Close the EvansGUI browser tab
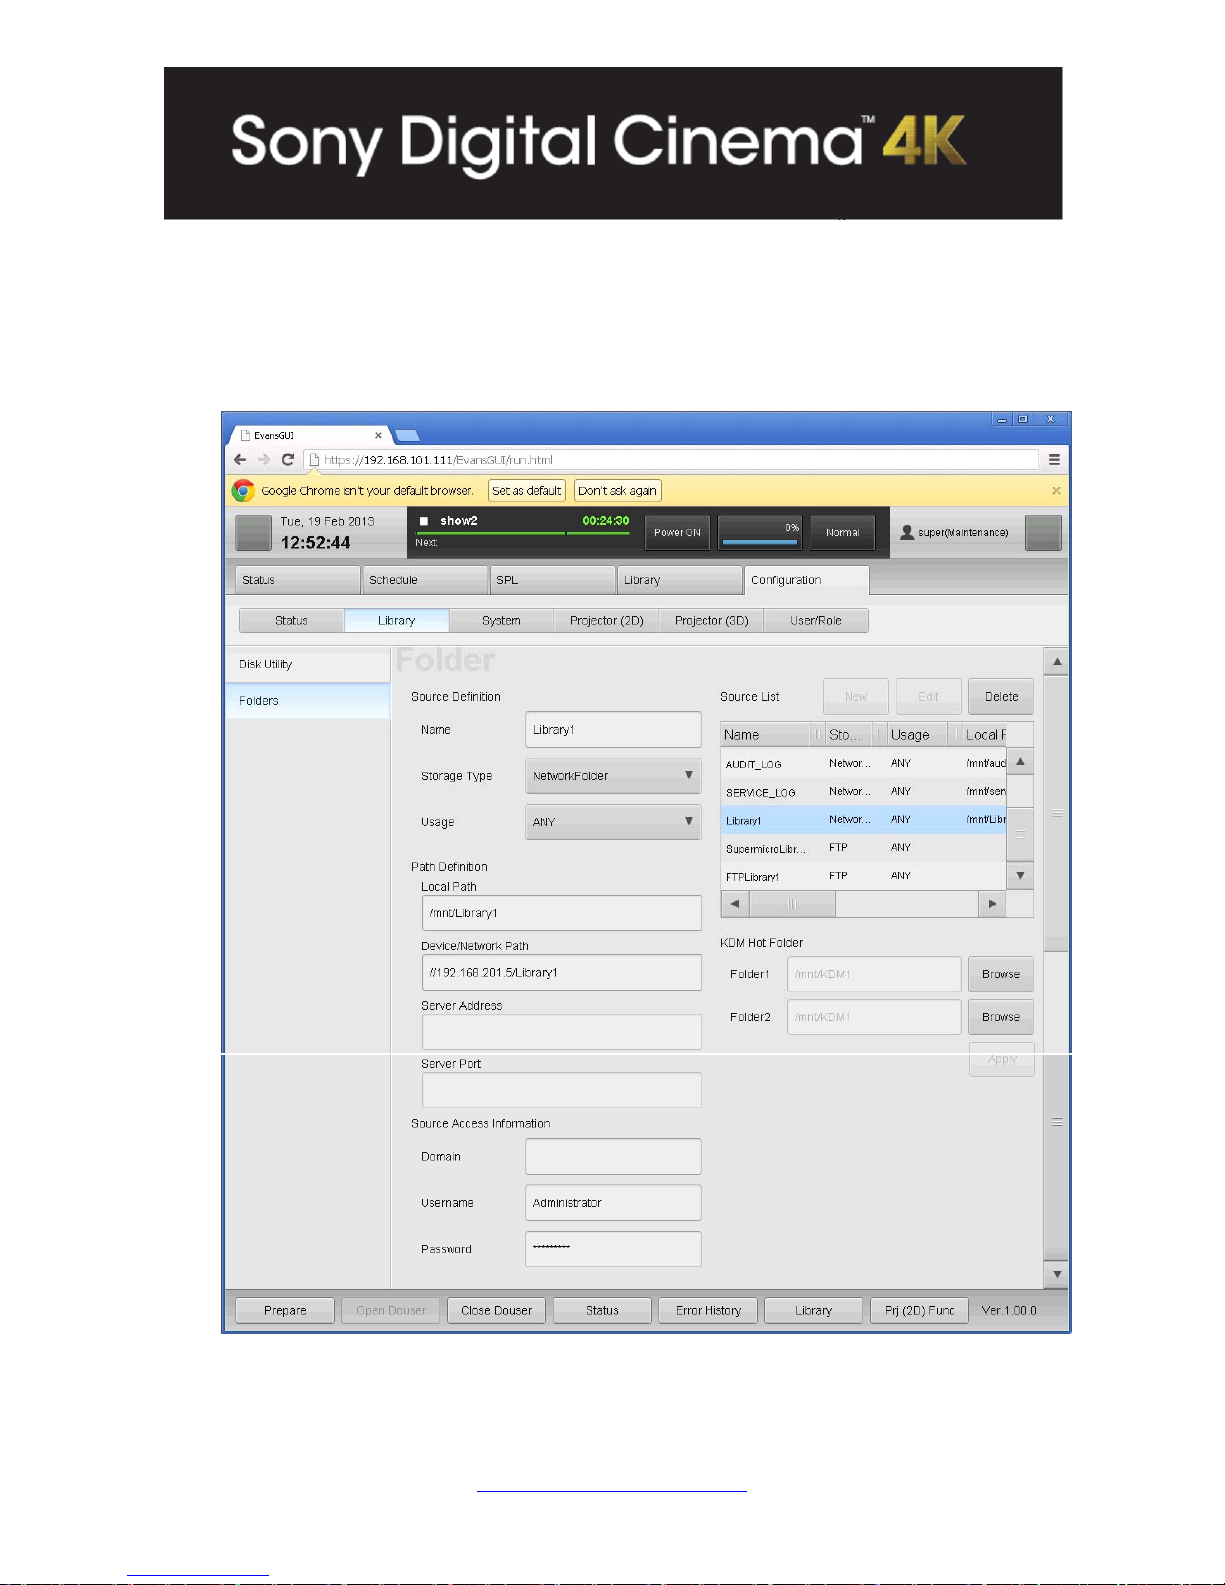Screen dimensions: 1225x1585 pyautogui.click(x=378, y=435)
